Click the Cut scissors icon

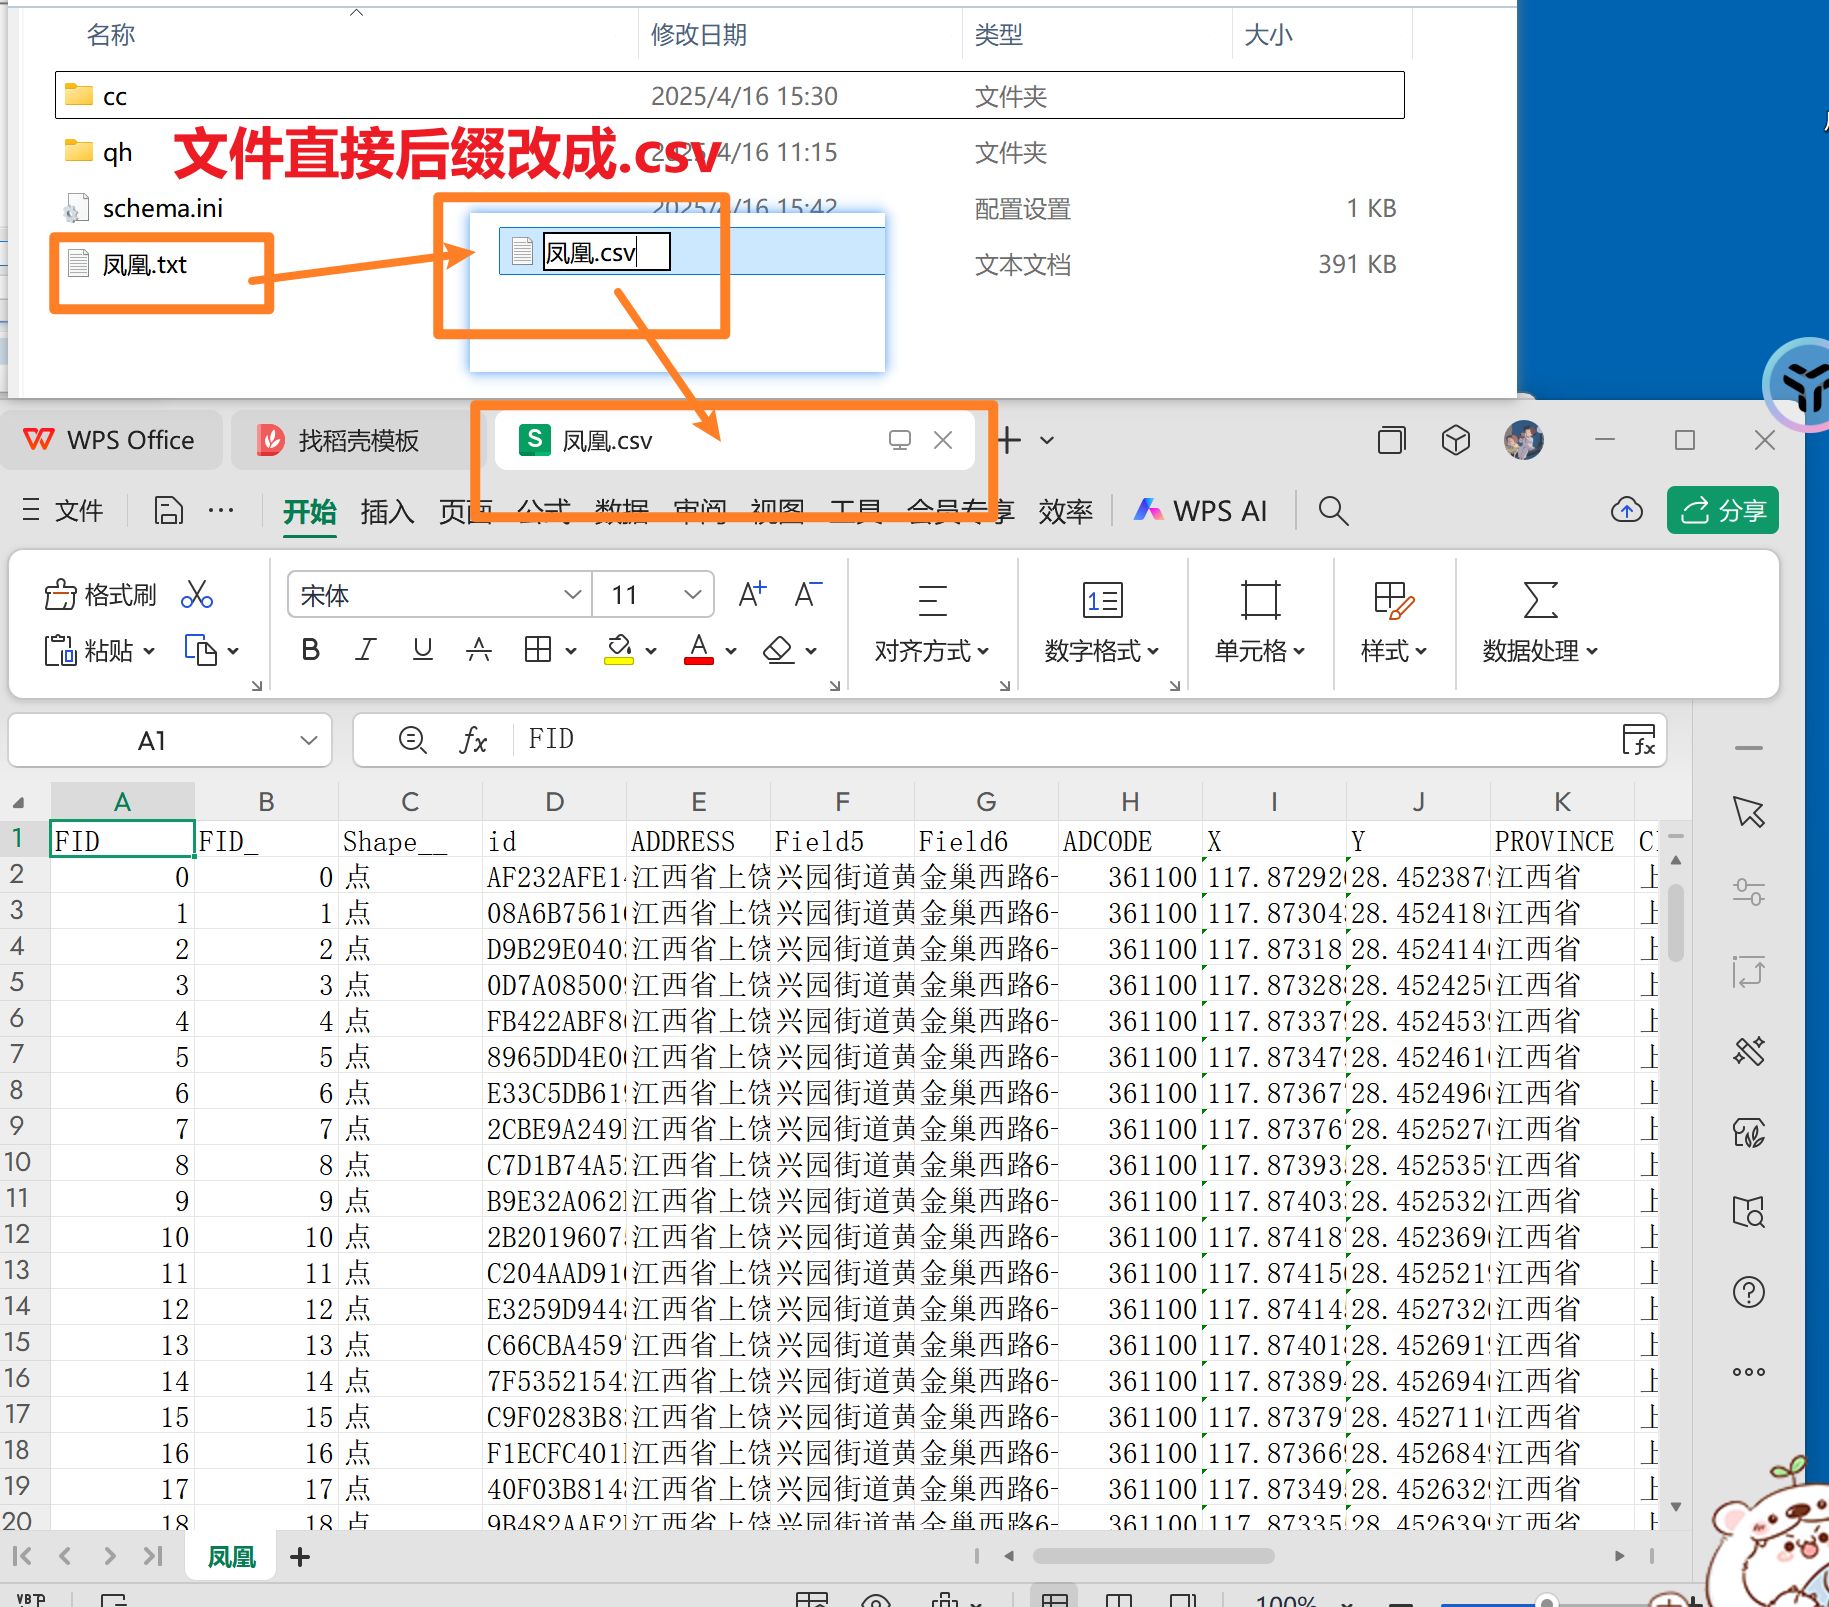point(197,594)
